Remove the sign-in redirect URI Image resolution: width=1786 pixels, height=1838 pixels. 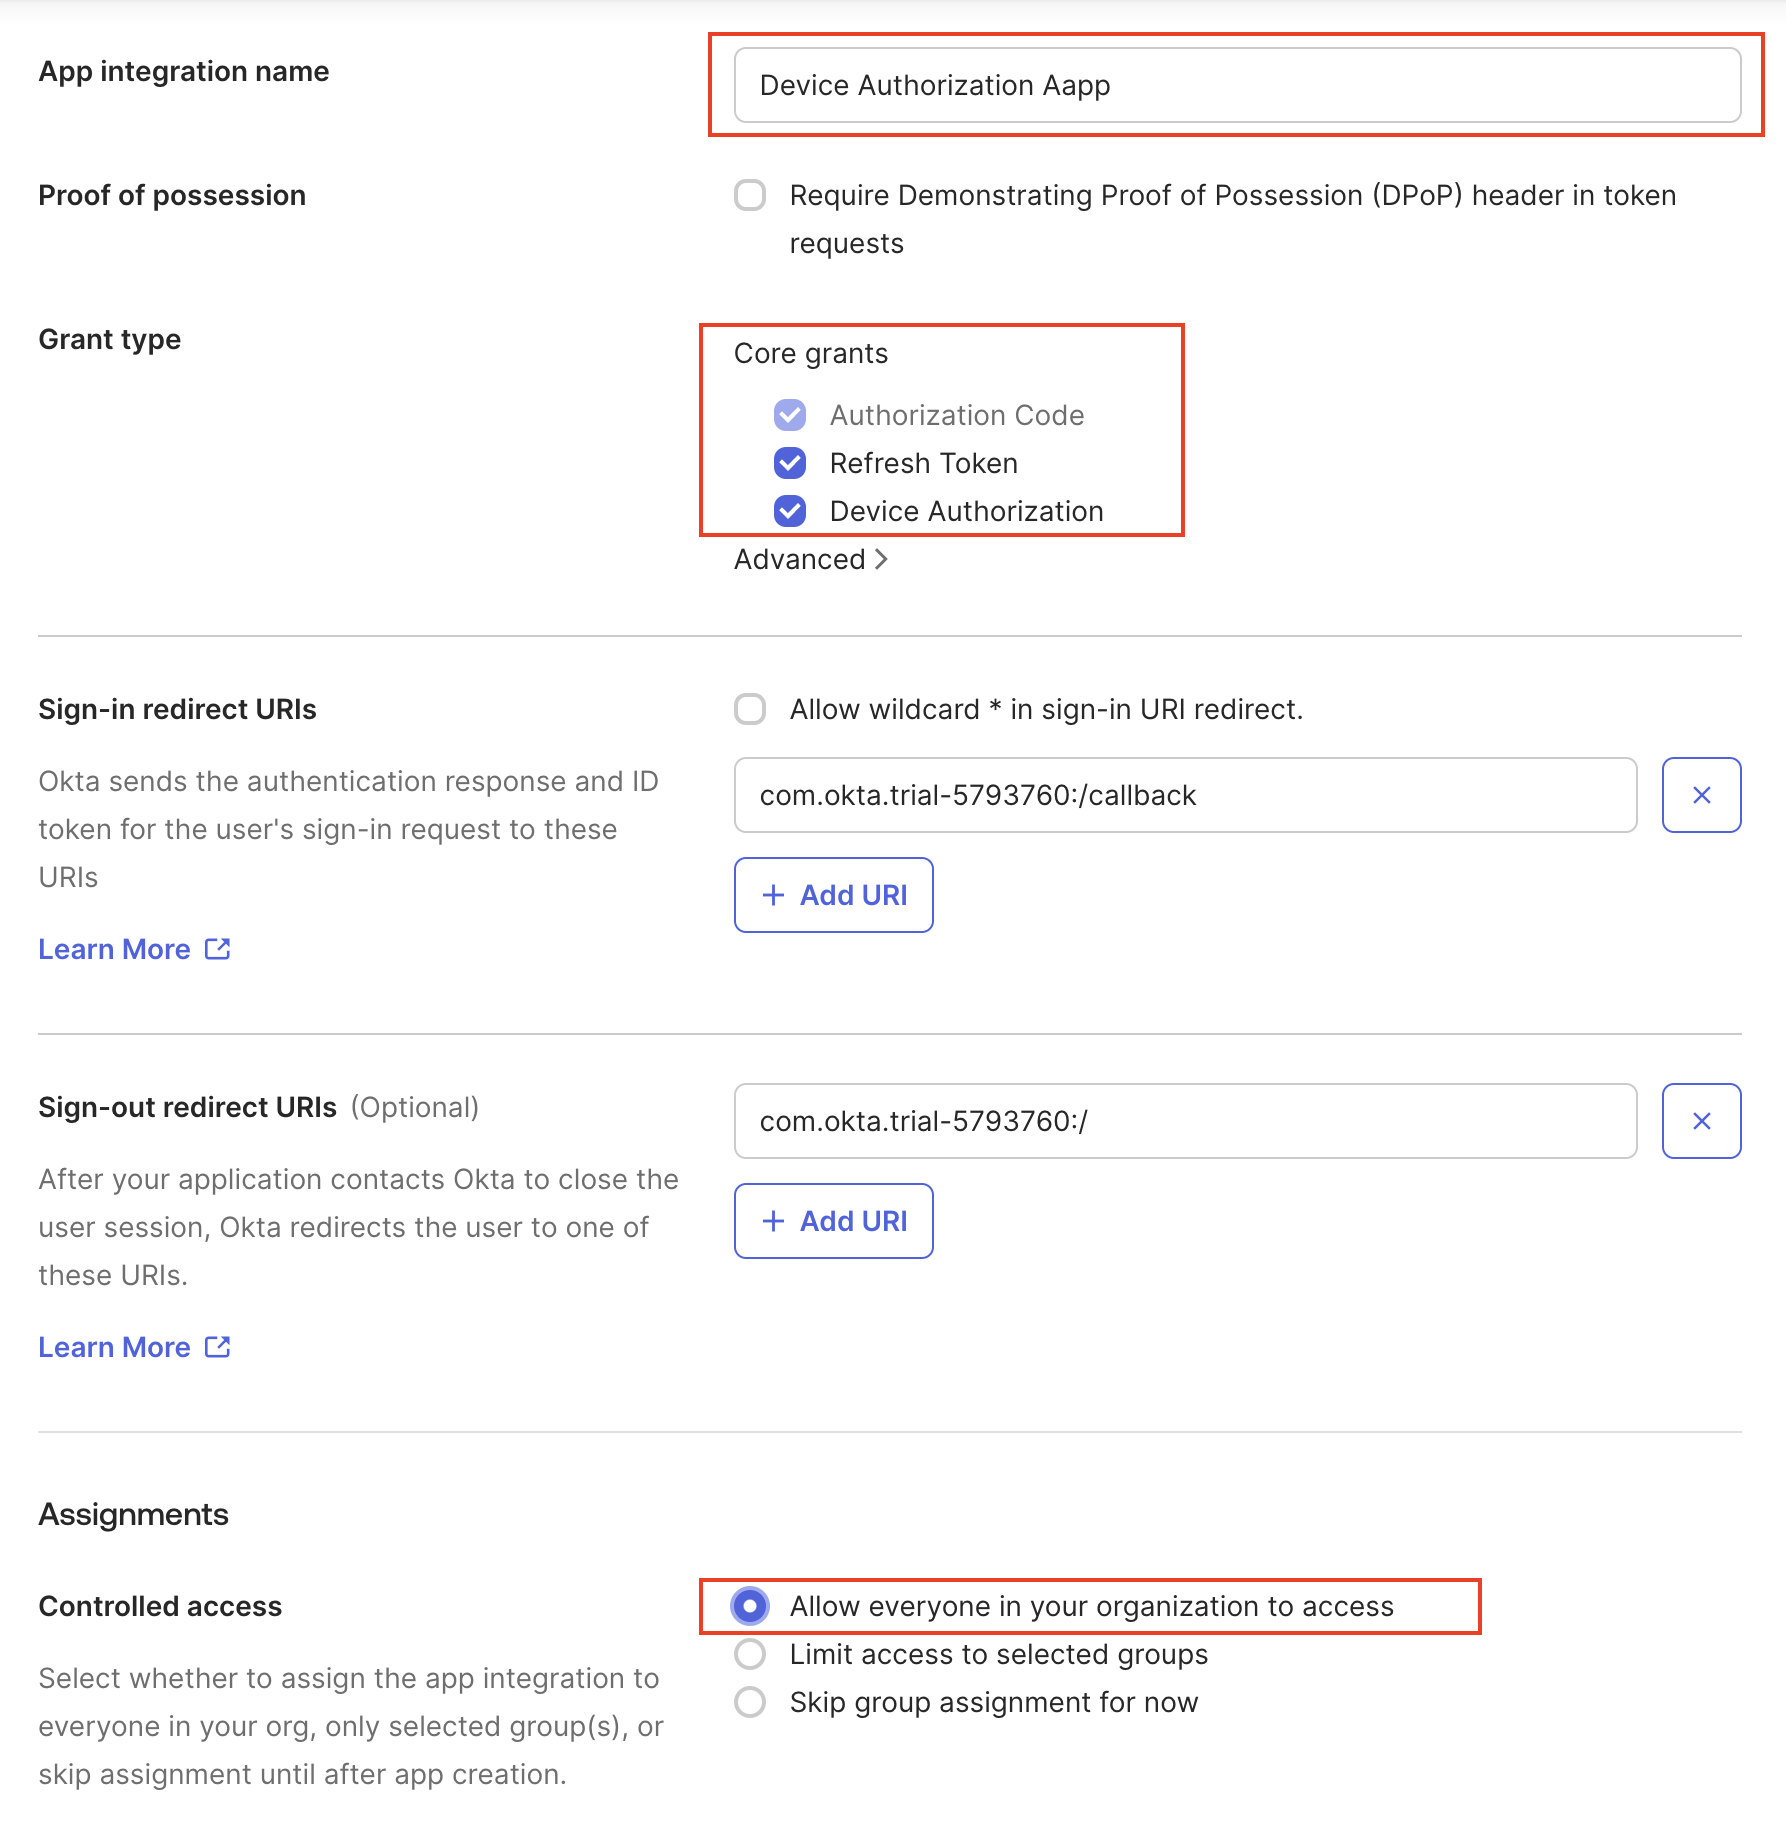[x=1700, y=795]
